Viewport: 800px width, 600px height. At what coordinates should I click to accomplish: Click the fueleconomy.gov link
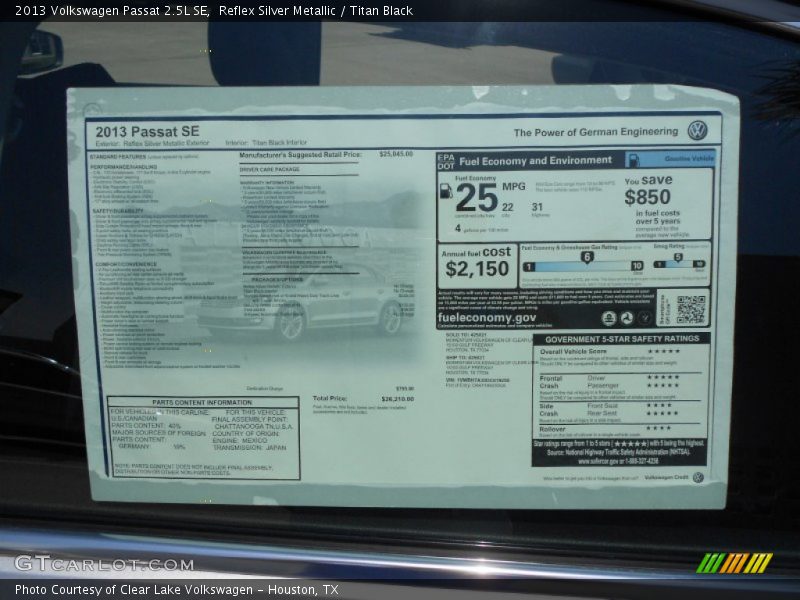[487, 317]
